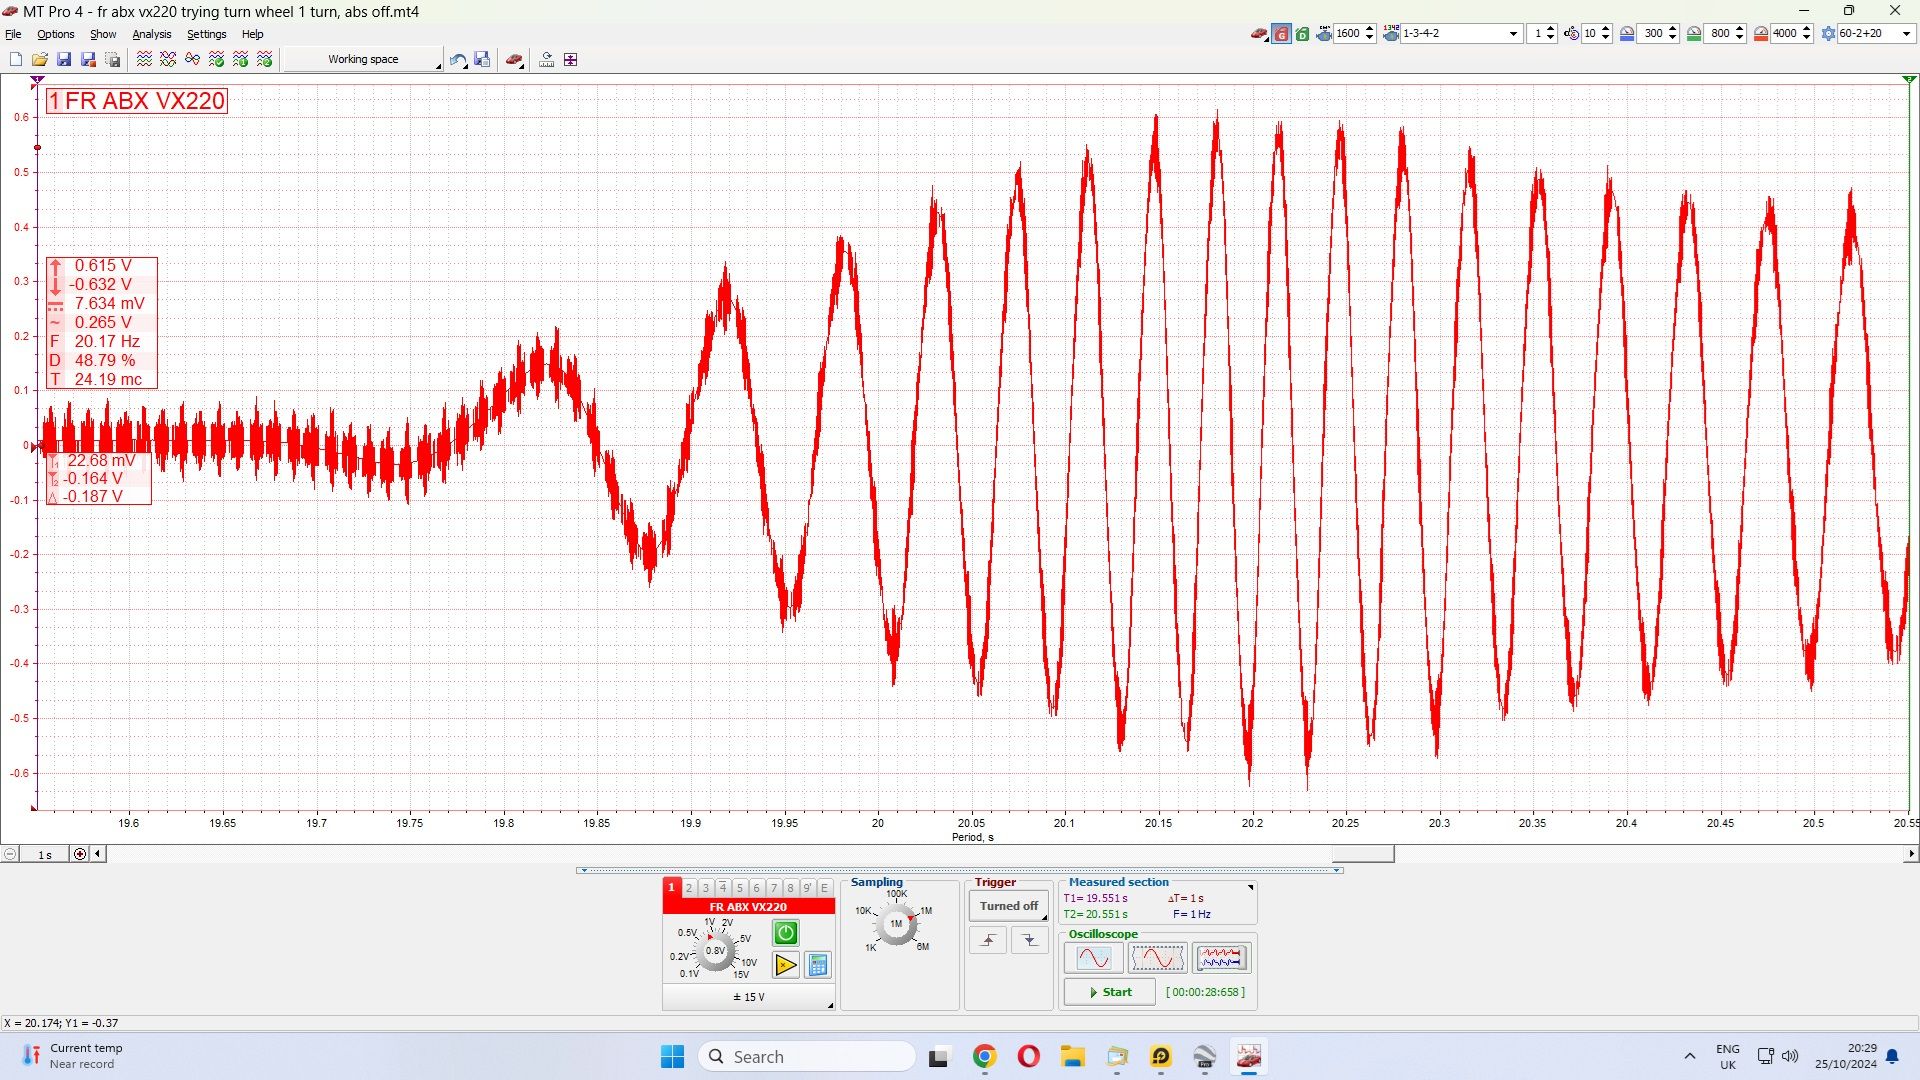Open the channel calculator icon
Screen dimensions: 1920x1080
[818, 965]
